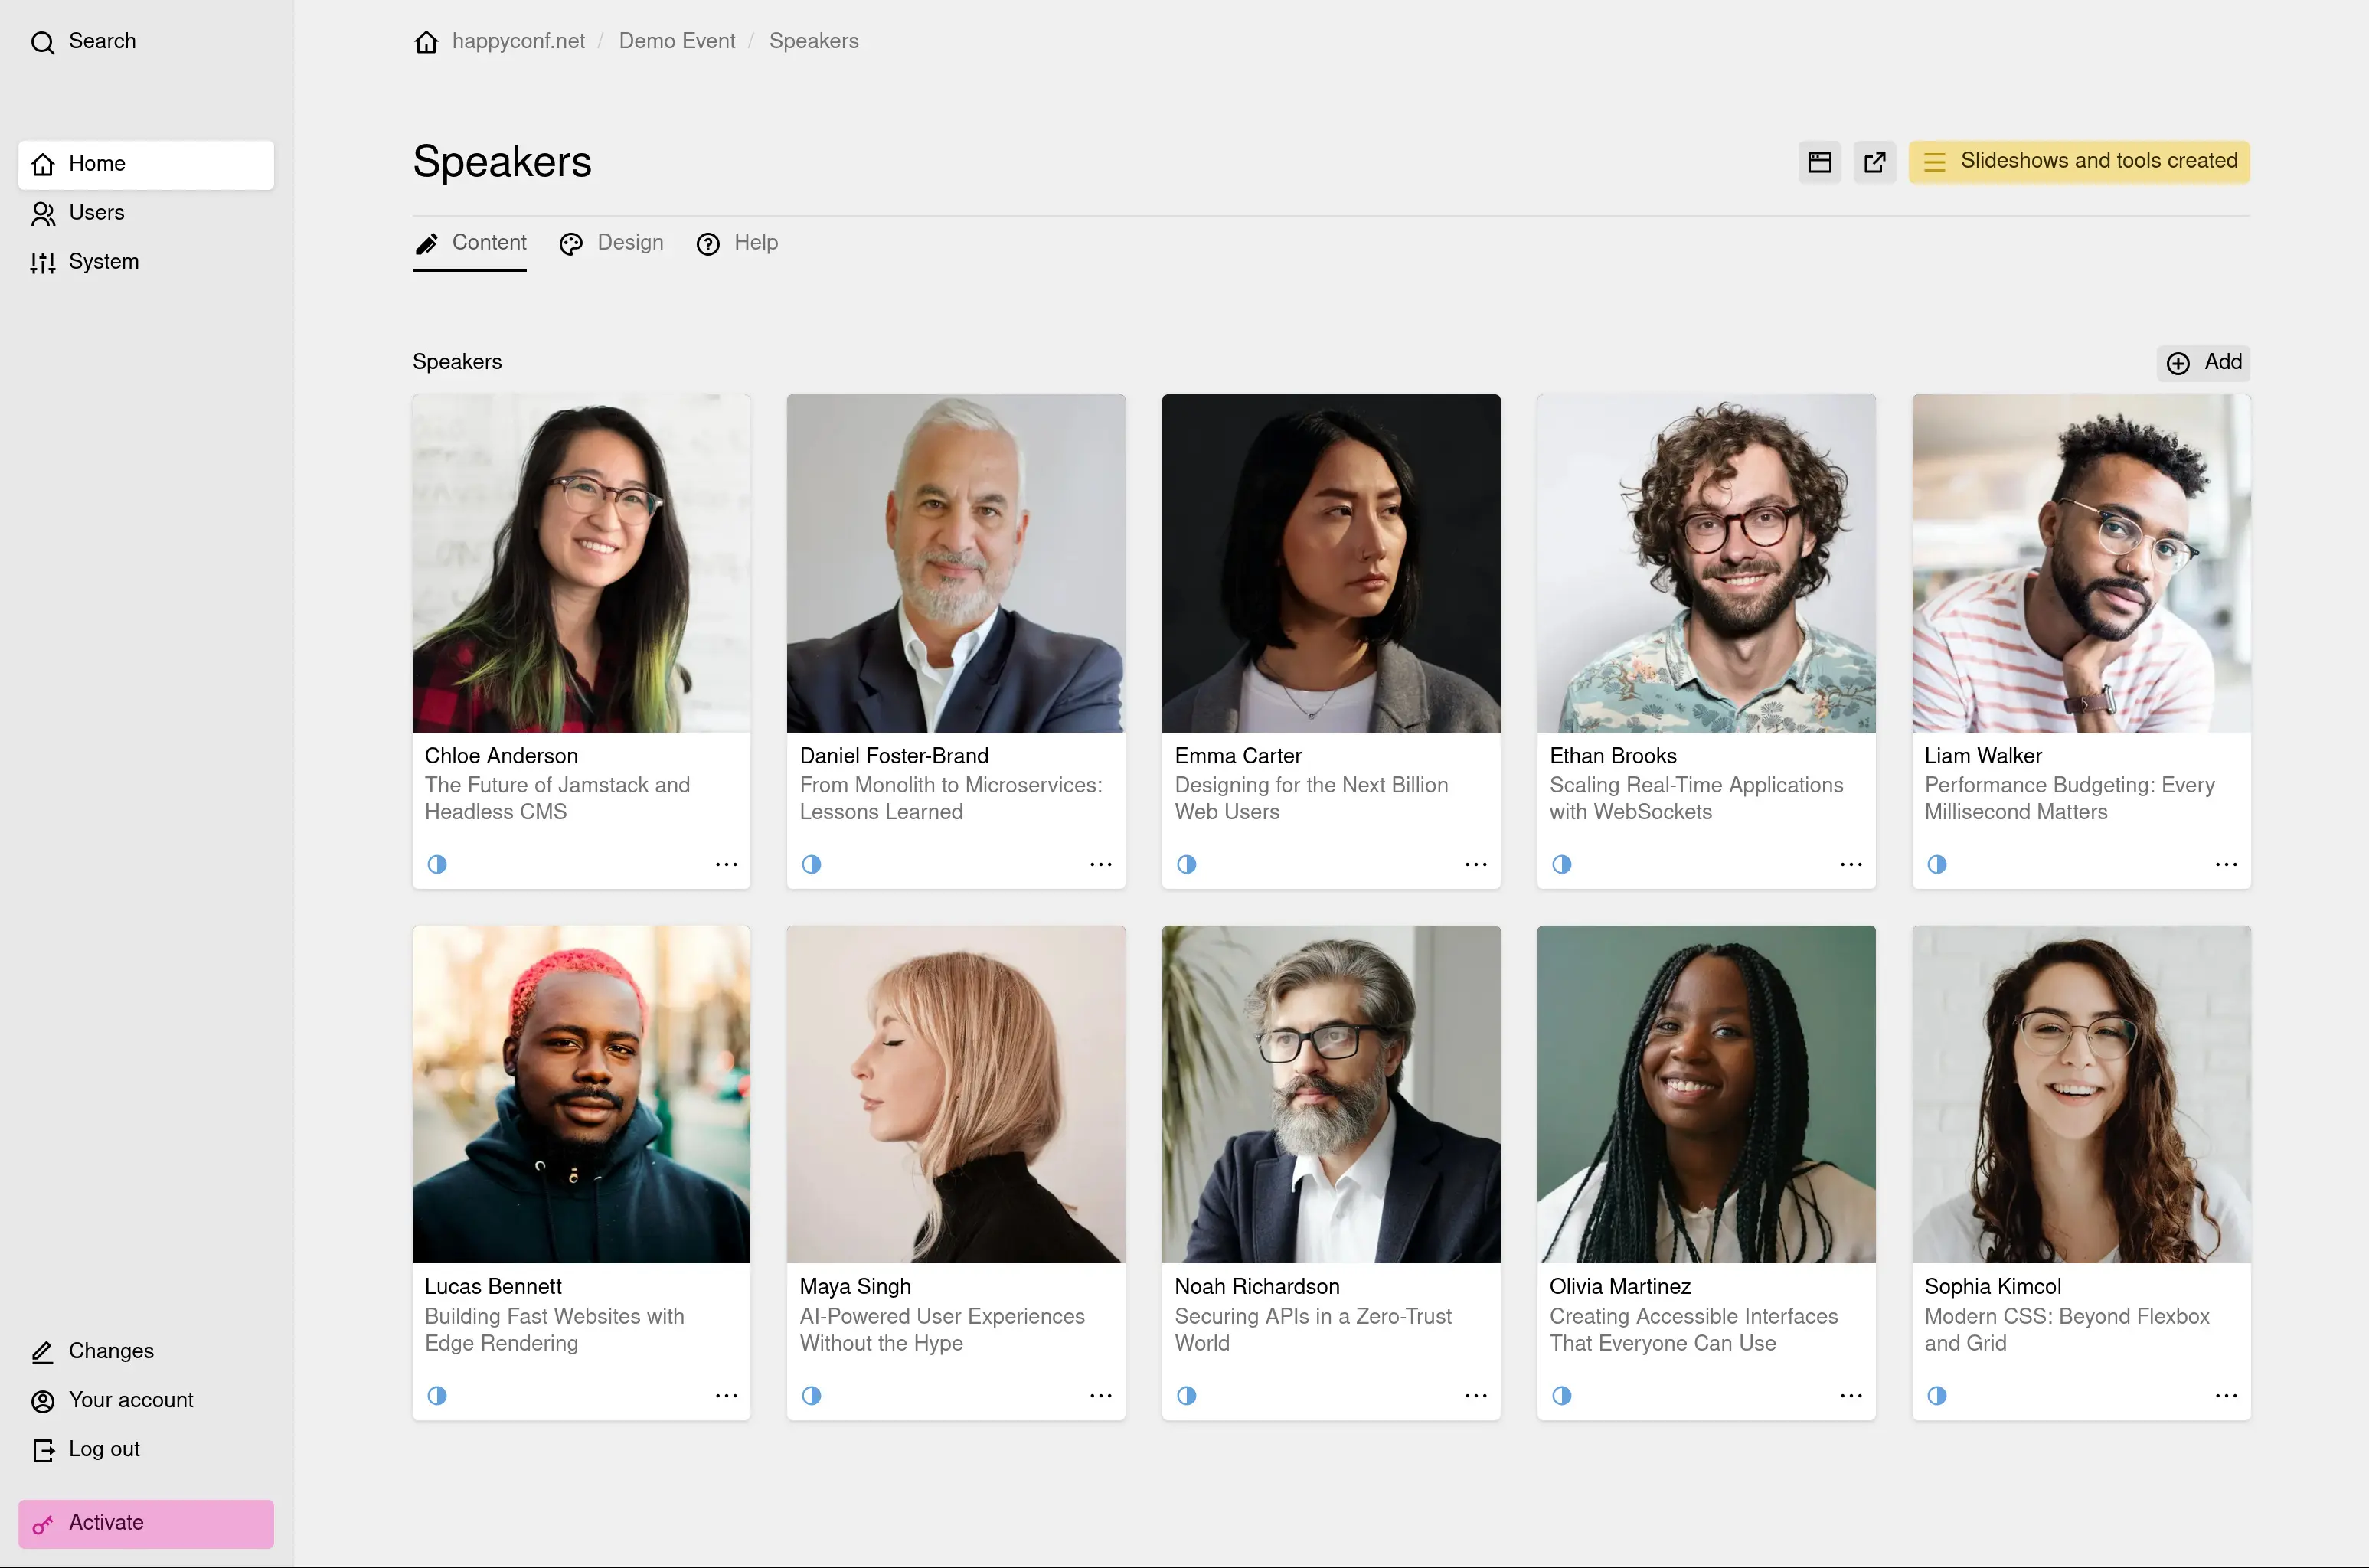Open Liam Walker's portrait photo

point(2081,563)
